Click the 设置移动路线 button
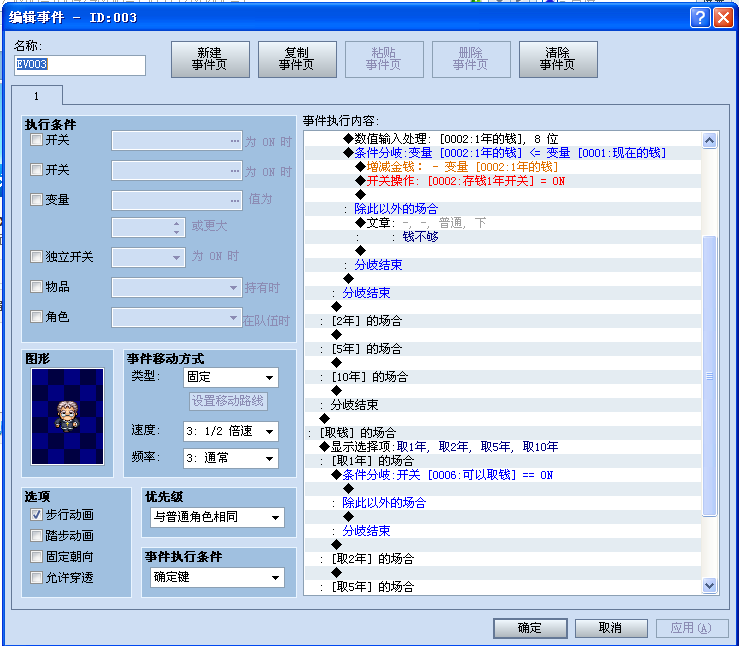 (x=228, y=401)
